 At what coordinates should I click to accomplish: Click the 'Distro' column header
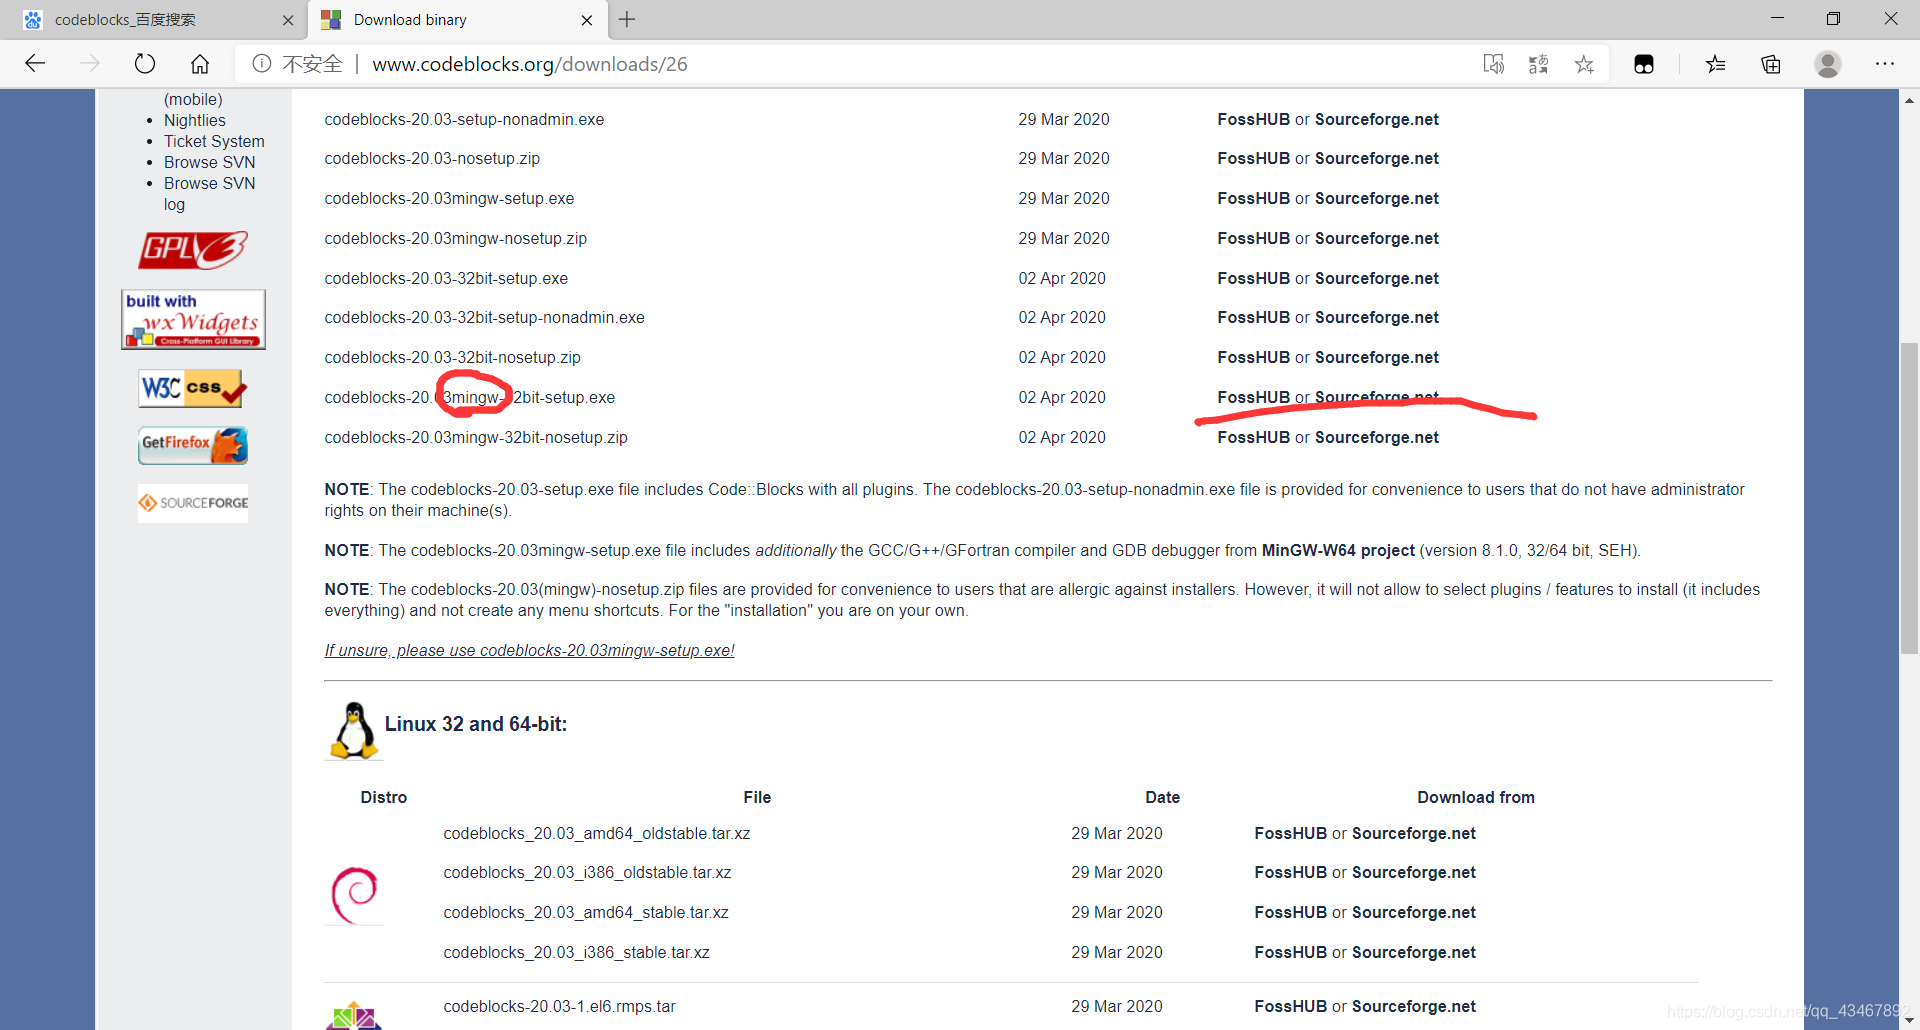pos(384,797)
